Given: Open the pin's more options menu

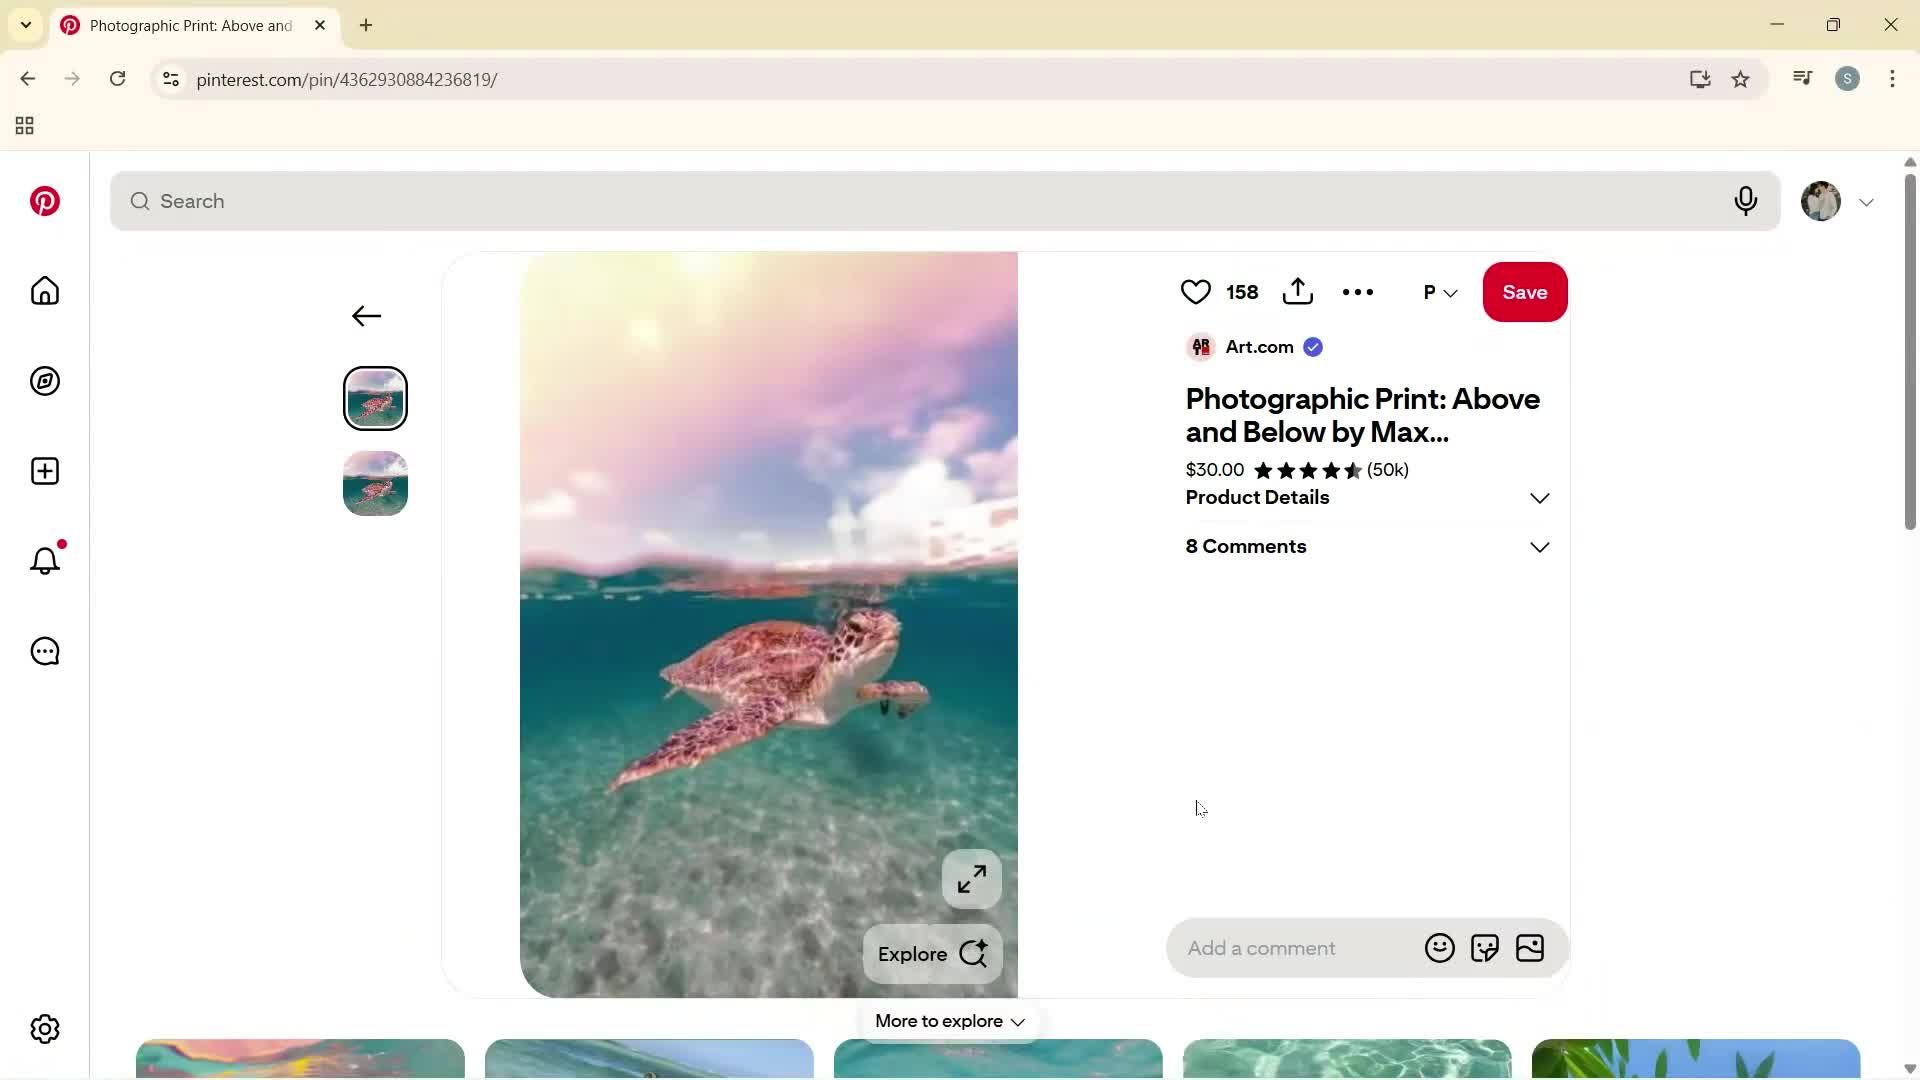Looking at the screenshot, I should point(1357,291).
